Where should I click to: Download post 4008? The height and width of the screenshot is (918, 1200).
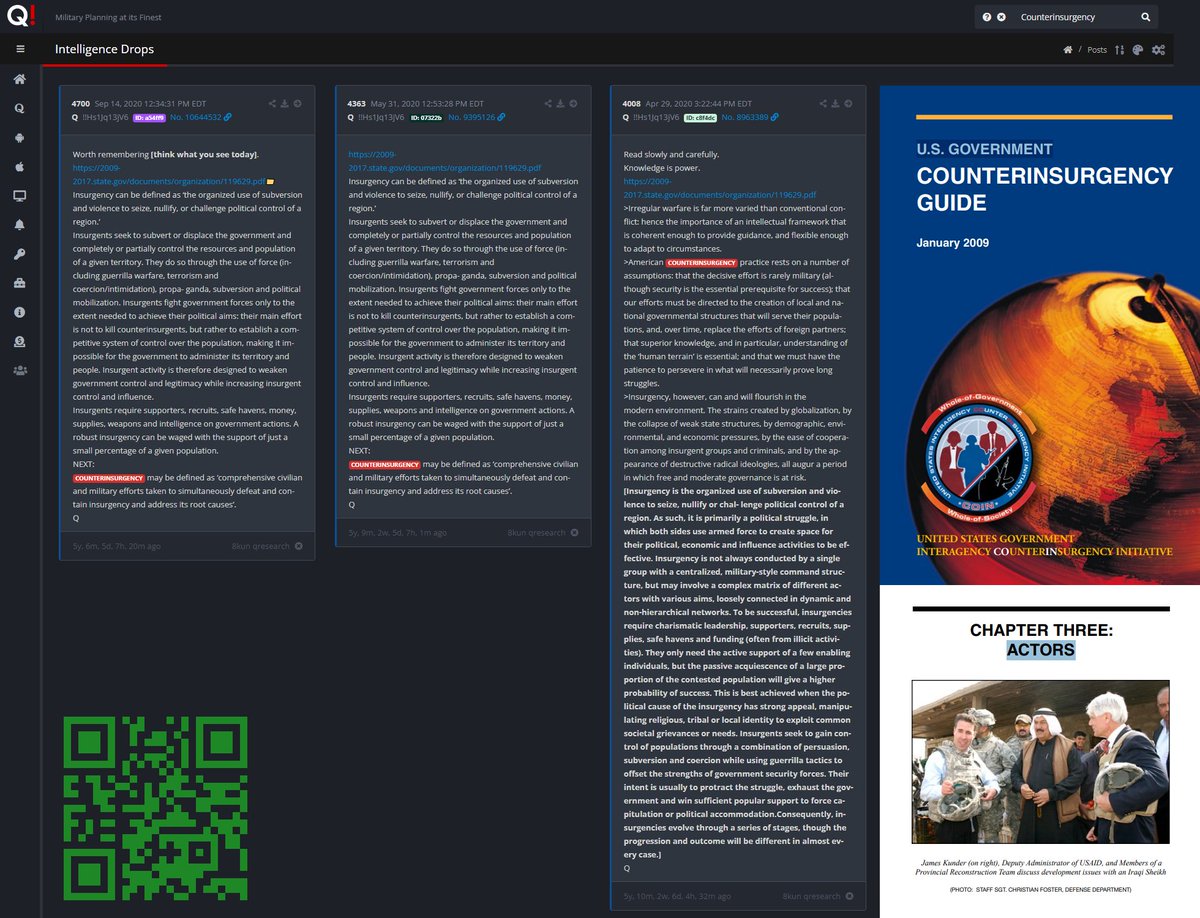[835, 103]
